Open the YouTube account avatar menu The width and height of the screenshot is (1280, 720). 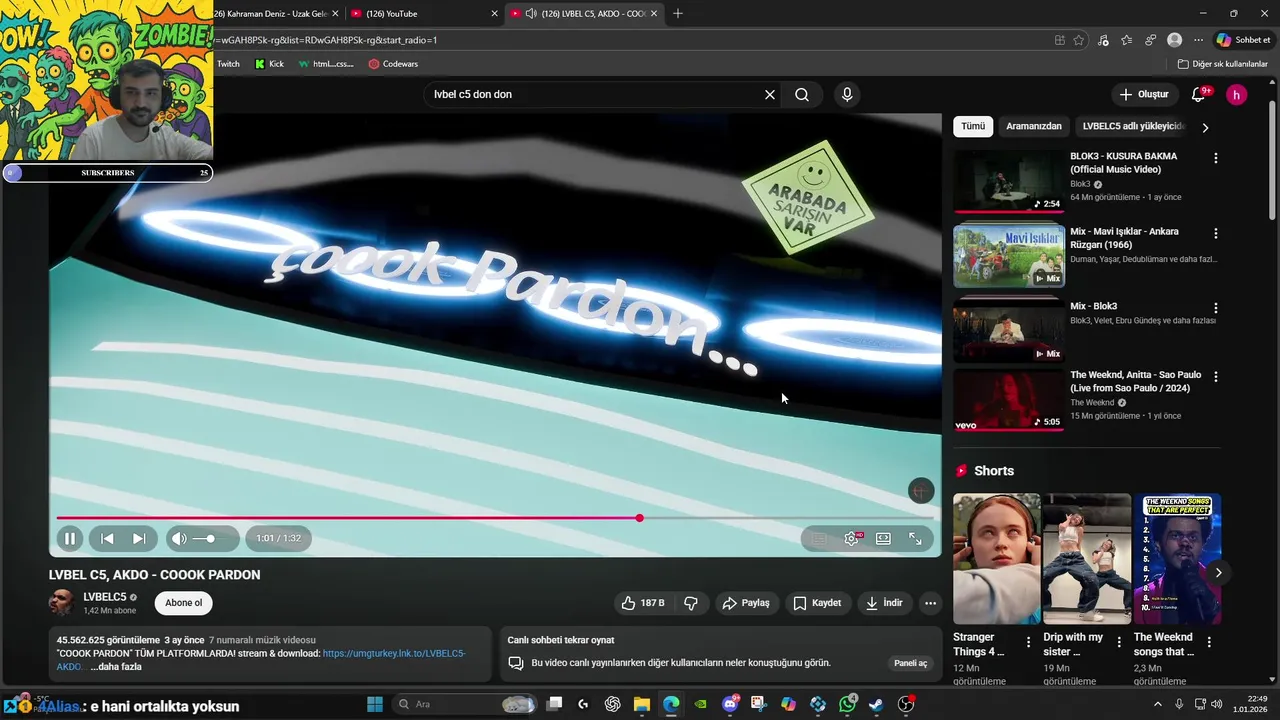(1237, 95)
